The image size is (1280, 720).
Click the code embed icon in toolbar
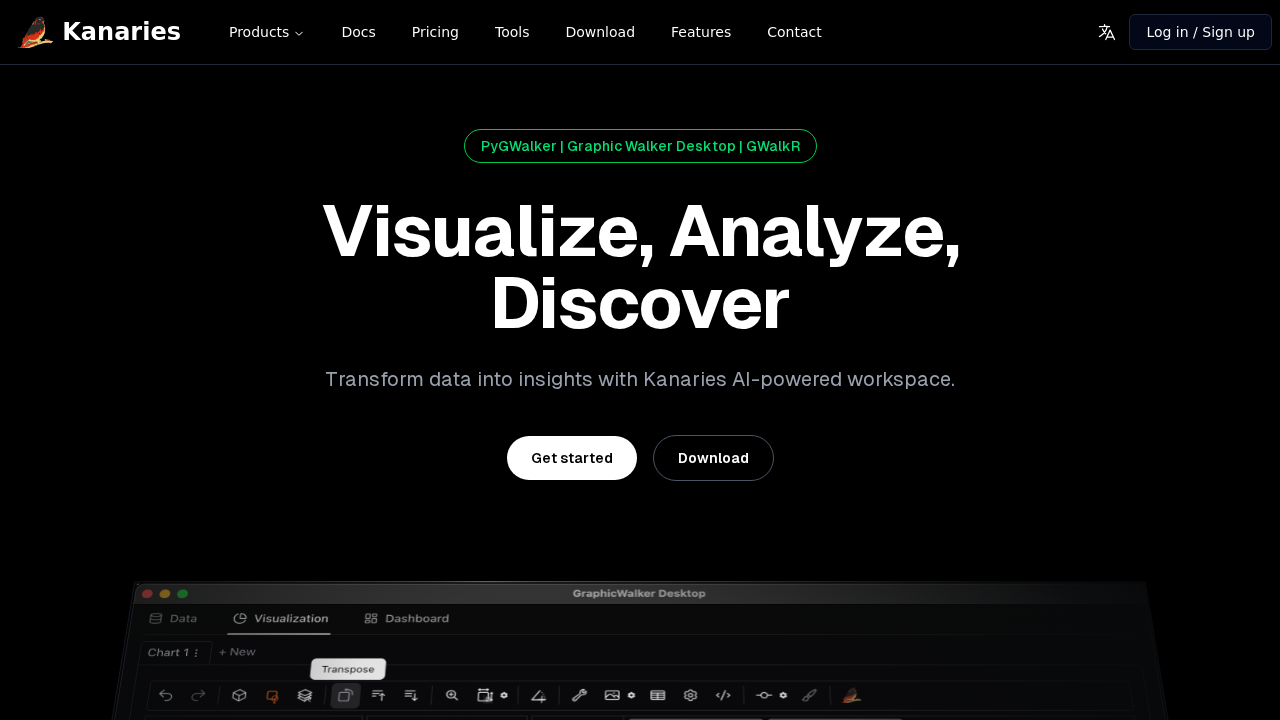pos(723,695)
